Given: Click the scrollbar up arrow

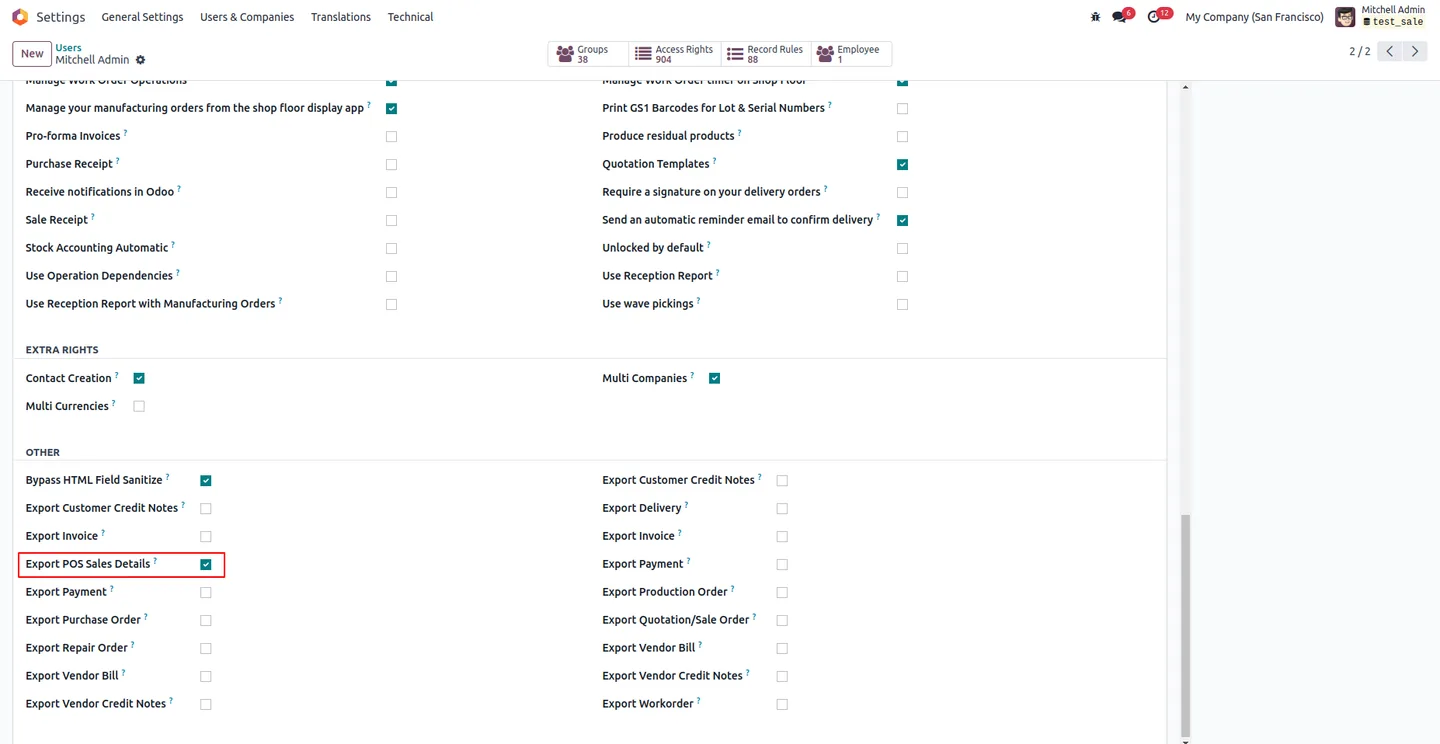Looking at the screenshot, I should [1186, 88].
